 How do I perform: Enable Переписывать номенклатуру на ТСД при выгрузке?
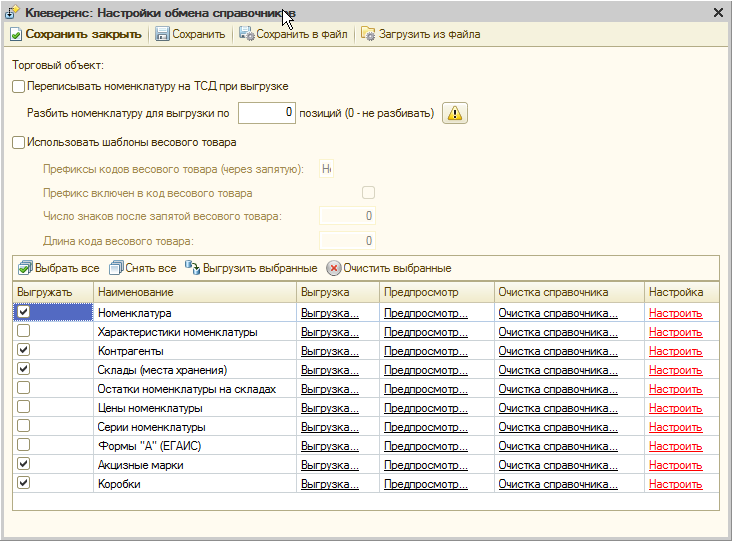tap(18, 86)
